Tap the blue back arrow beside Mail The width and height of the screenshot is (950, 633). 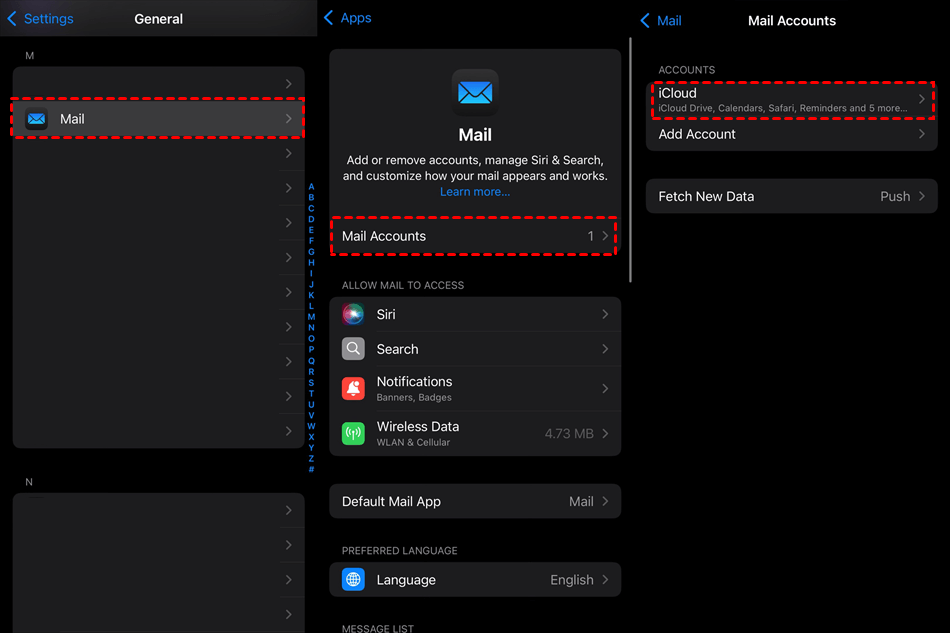645,21
